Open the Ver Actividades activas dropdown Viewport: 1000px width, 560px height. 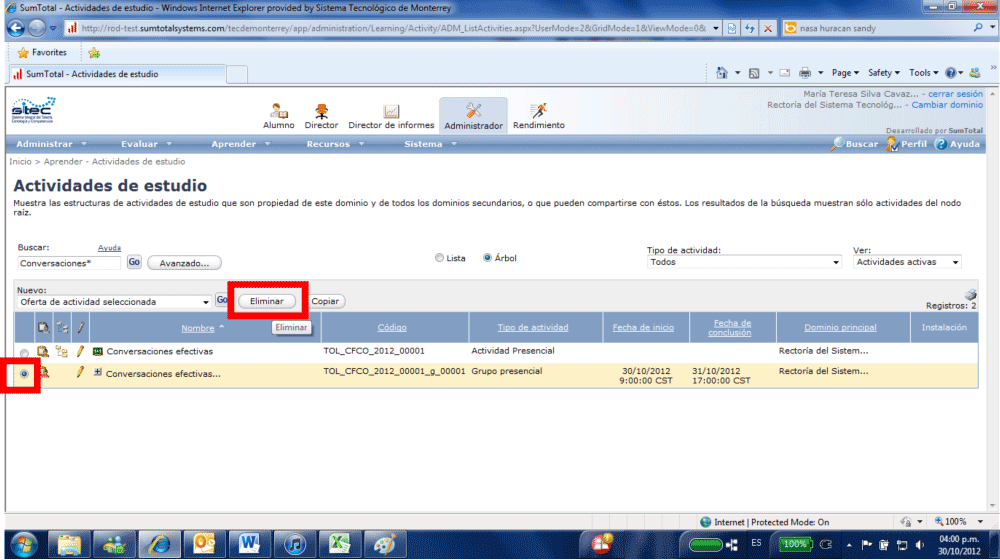tap(907, 262)
